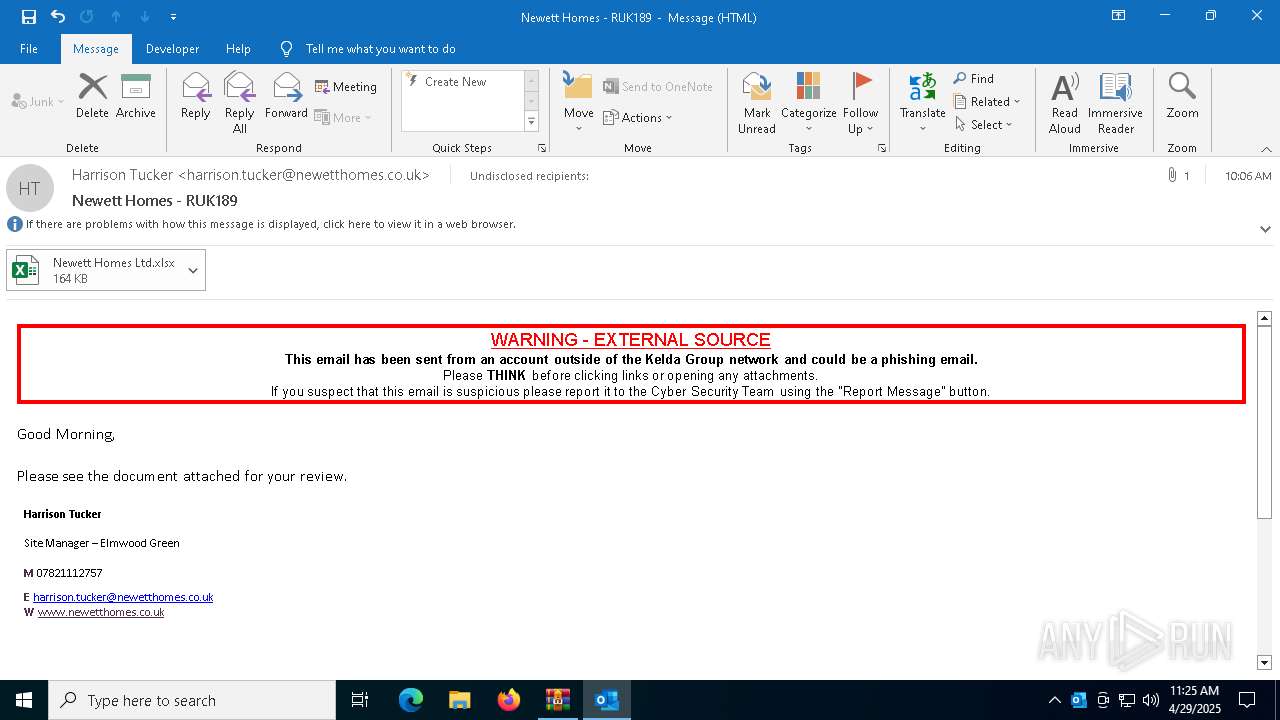
Task: Start Read Aloud
Action: click(x=1065, y=102)
